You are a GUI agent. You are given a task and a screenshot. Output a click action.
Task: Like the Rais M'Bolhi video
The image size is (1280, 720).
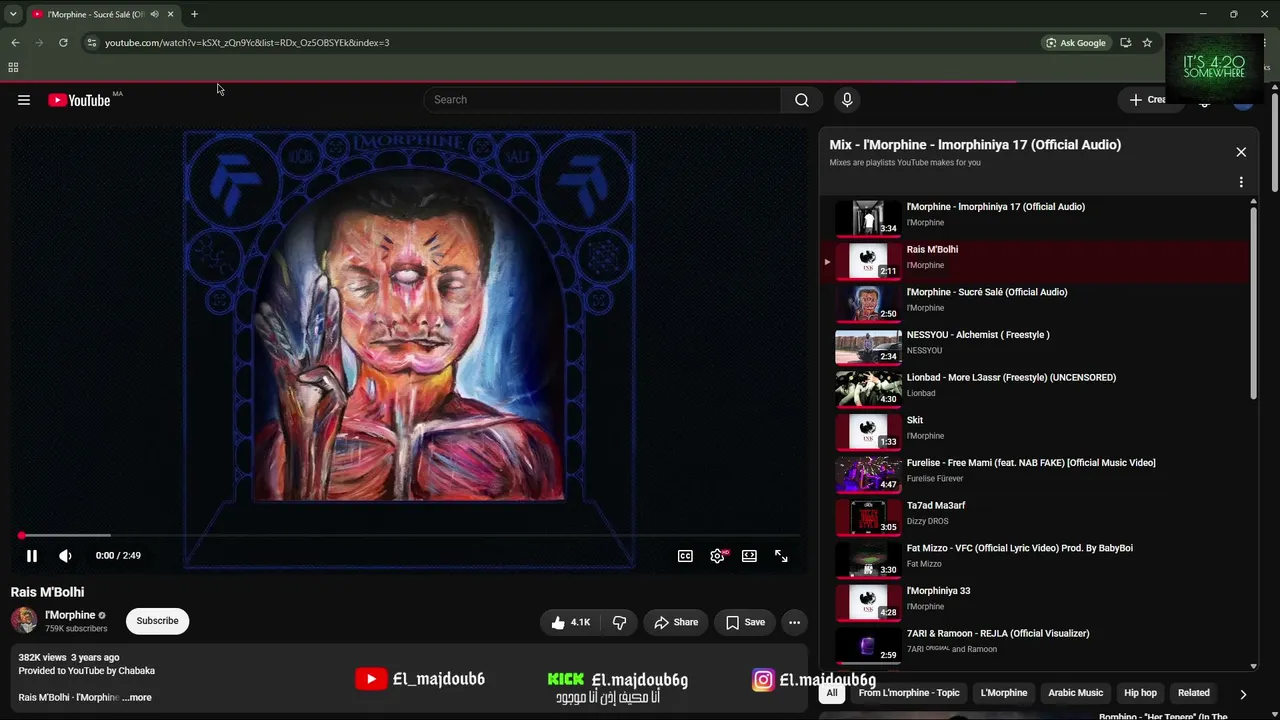[570, 622]
